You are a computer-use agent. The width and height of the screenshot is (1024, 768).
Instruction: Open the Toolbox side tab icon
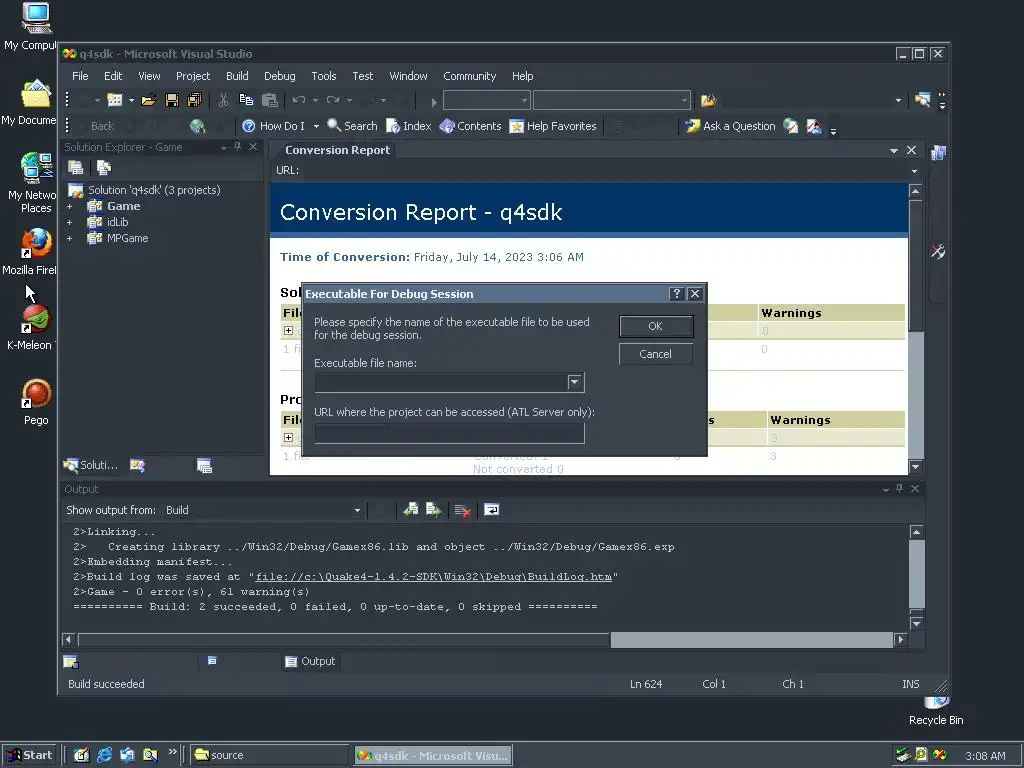tap(938, 251)
